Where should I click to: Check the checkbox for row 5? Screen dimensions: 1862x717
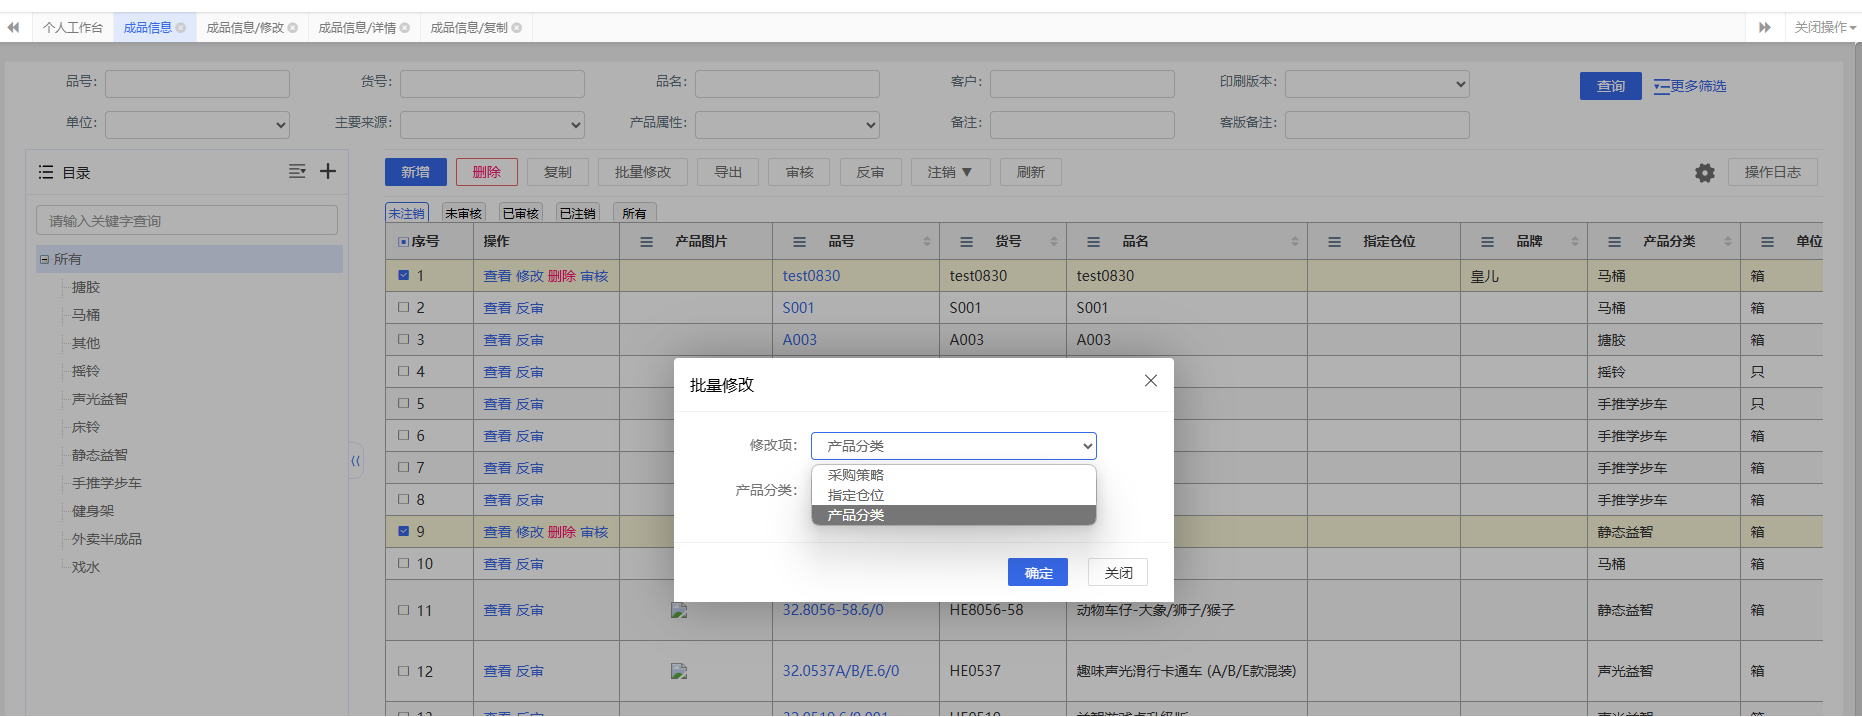coord(404,403)
